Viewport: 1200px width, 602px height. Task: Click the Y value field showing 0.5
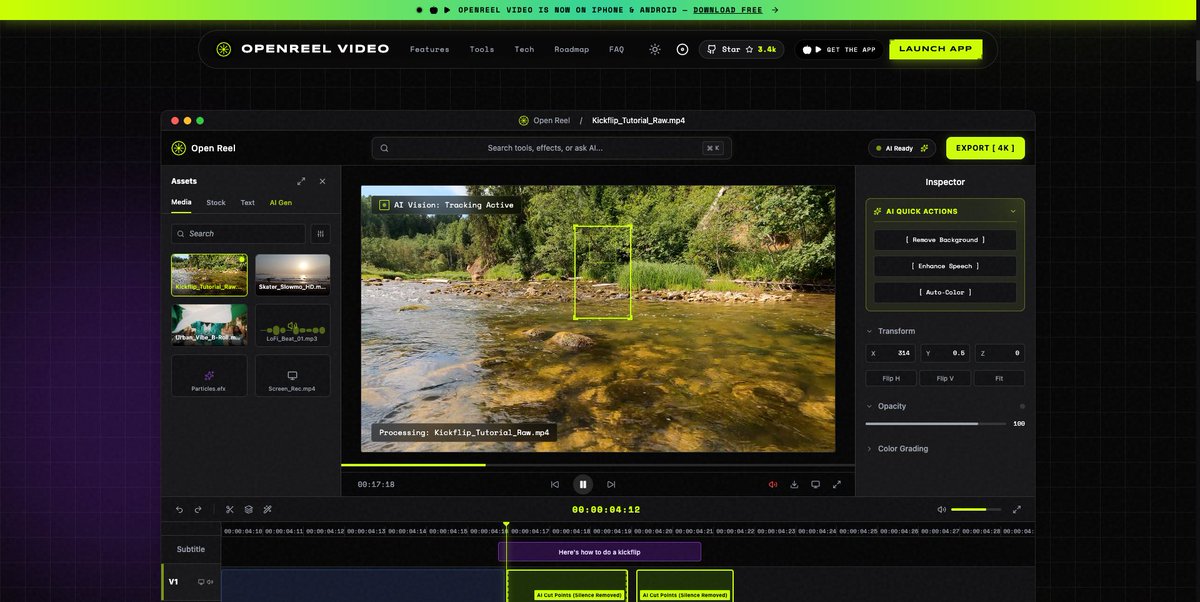coord(945,353)
